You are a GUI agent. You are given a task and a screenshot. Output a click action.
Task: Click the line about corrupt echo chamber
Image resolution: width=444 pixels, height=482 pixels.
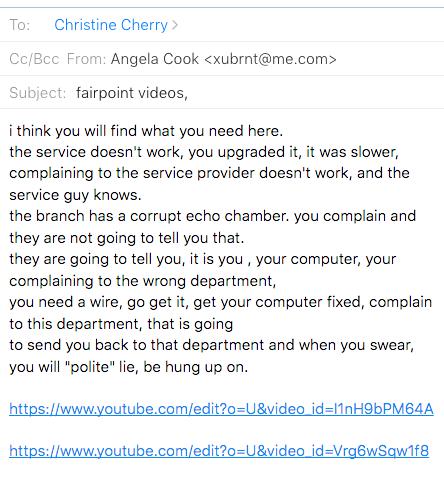(x=213, y=216)
